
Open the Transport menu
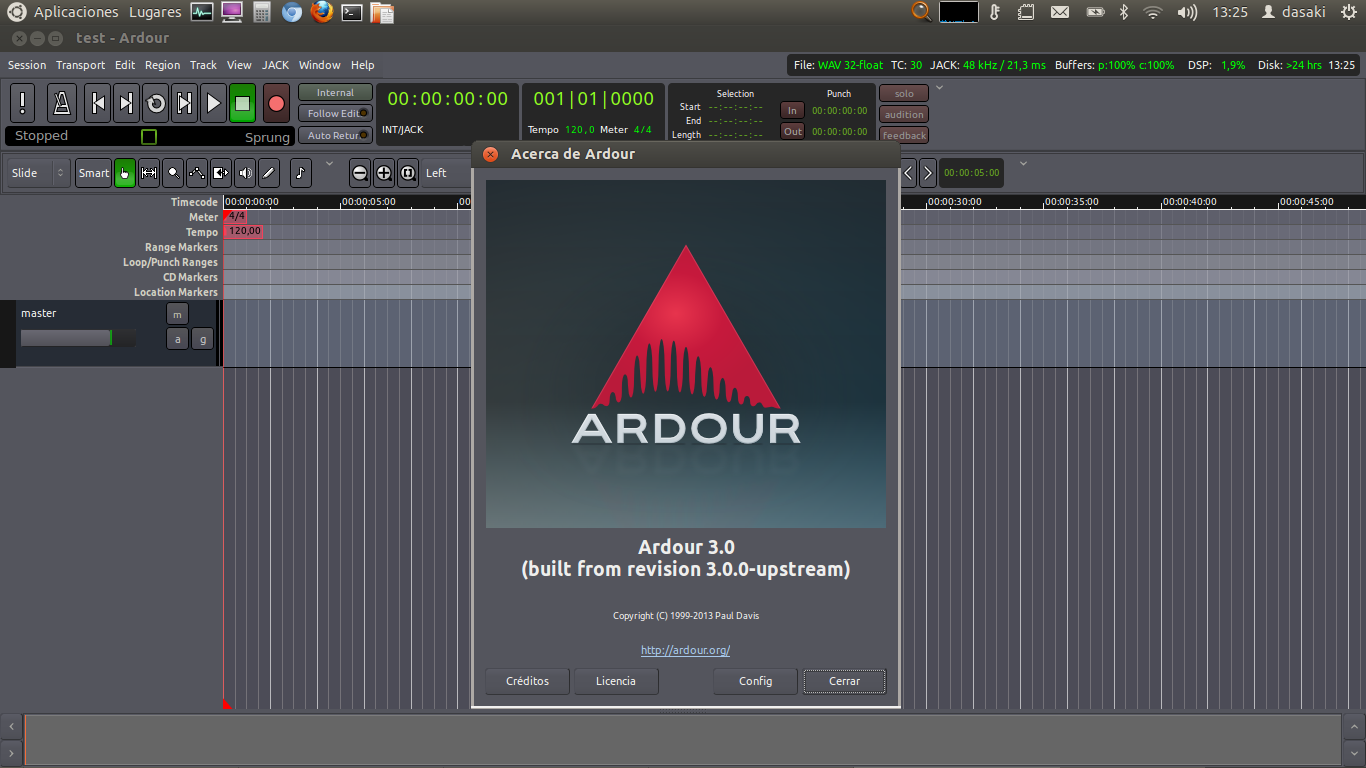81,65
